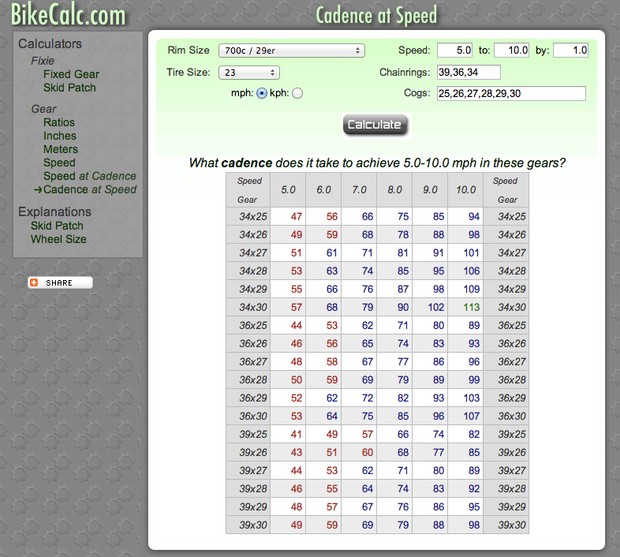This screenshot has height=557, width=620.
Task: Open the Rim Size dropdown
Action: 291,51
